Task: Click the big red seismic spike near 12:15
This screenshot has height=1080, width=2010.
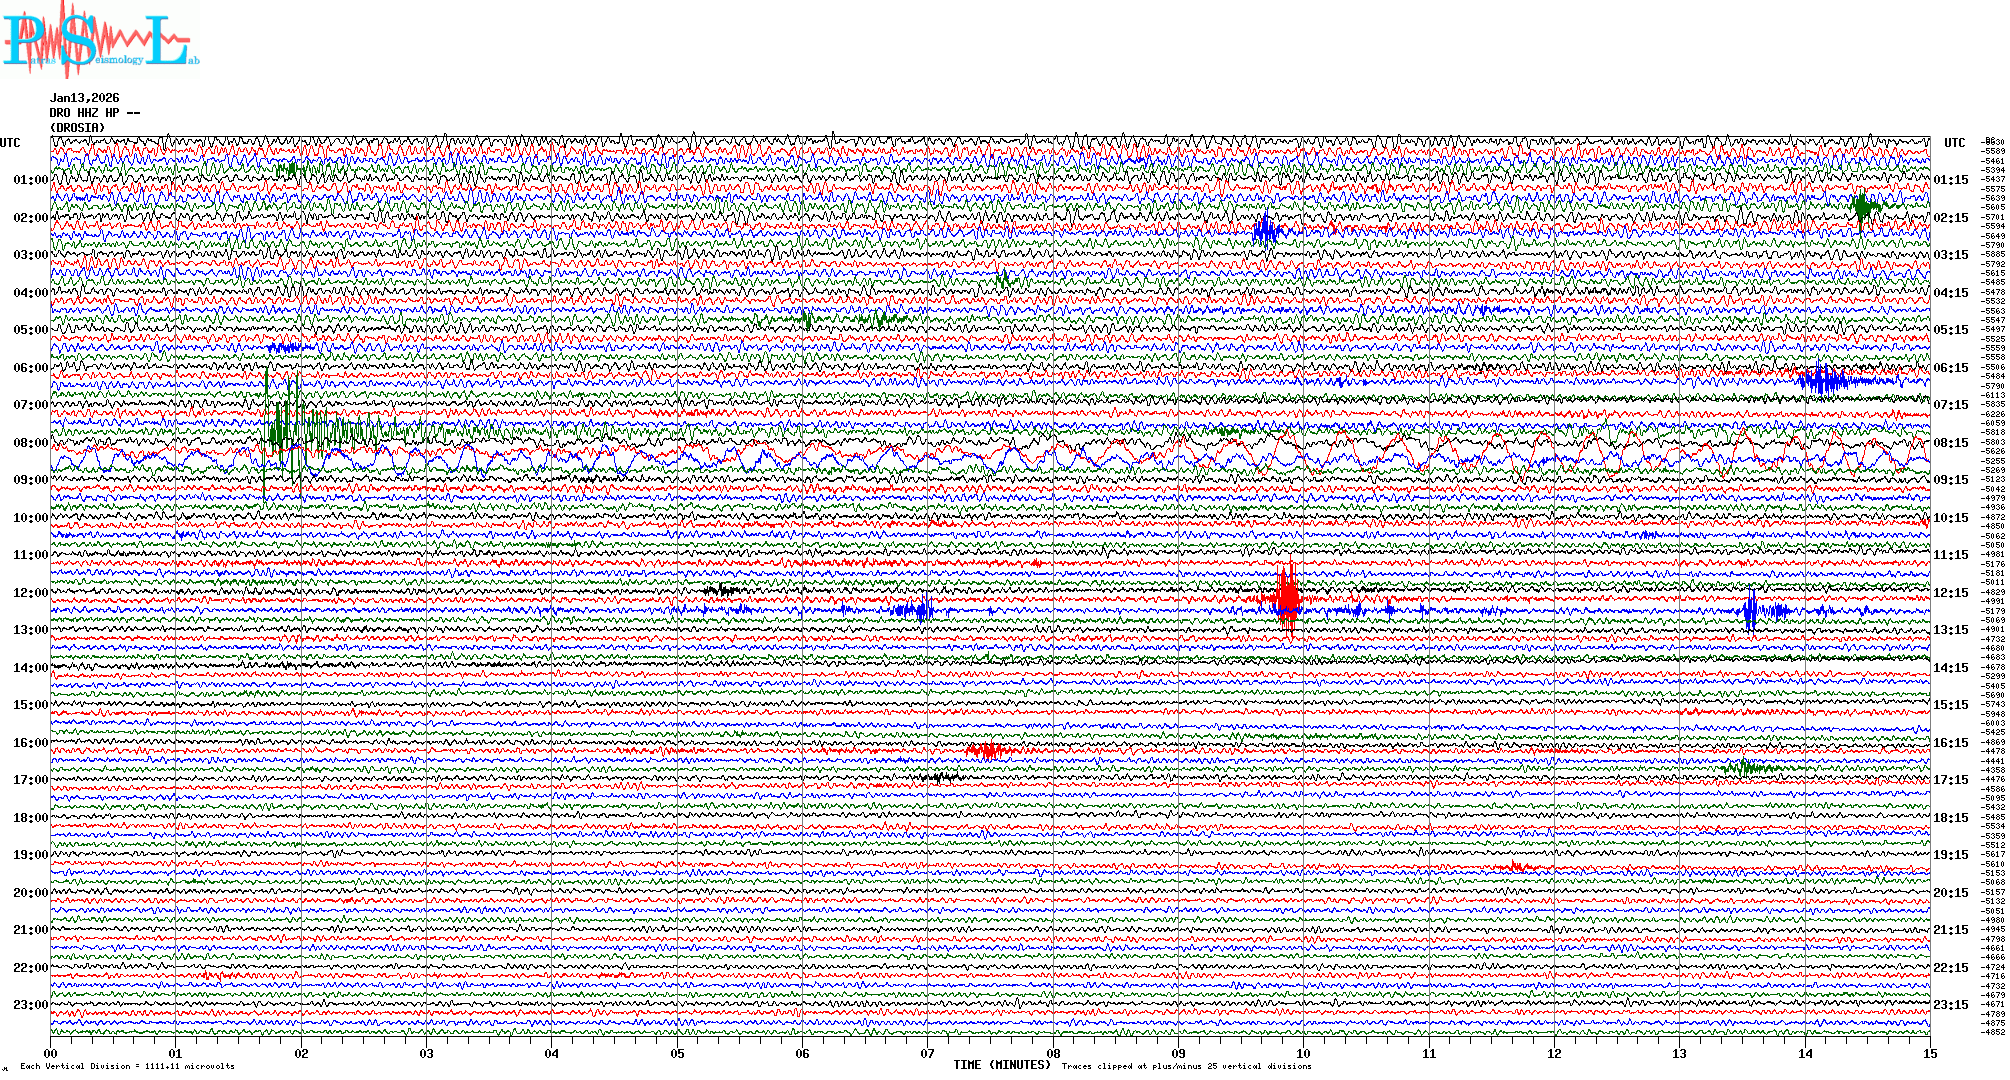Action: (x=1287, y=600)
